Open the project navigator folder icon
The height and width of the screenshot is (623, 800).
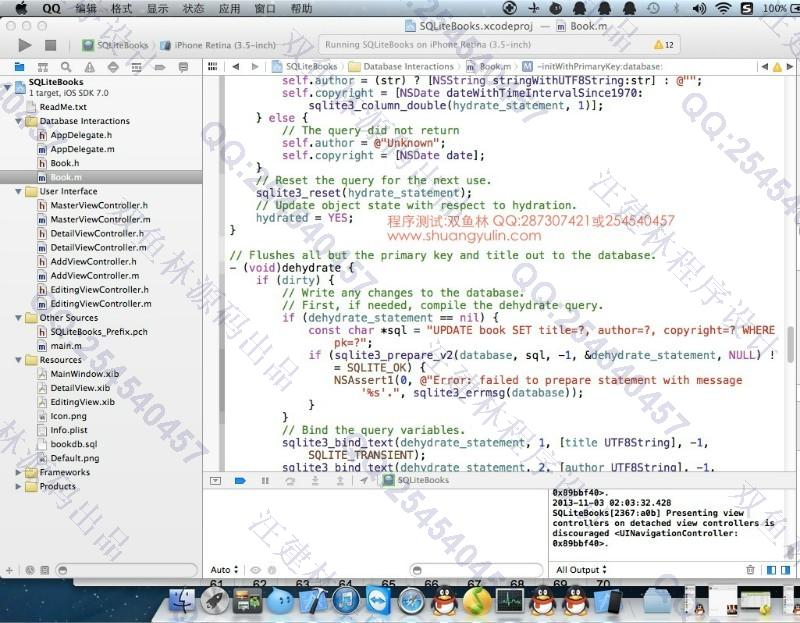click(x=19, y=67)
